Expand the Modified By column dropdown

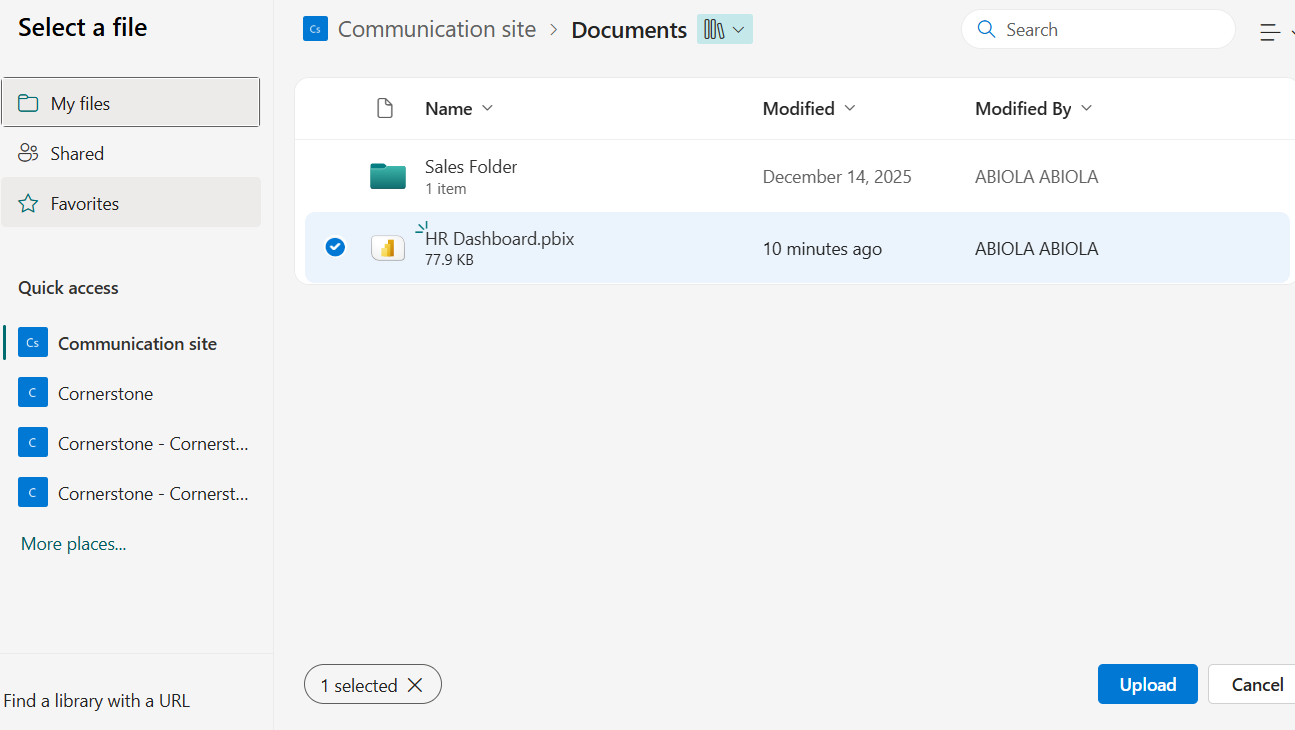[1087, 108]
